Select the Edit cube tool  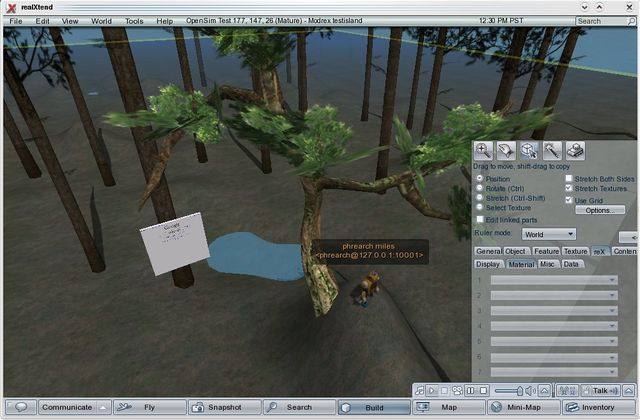529,150
